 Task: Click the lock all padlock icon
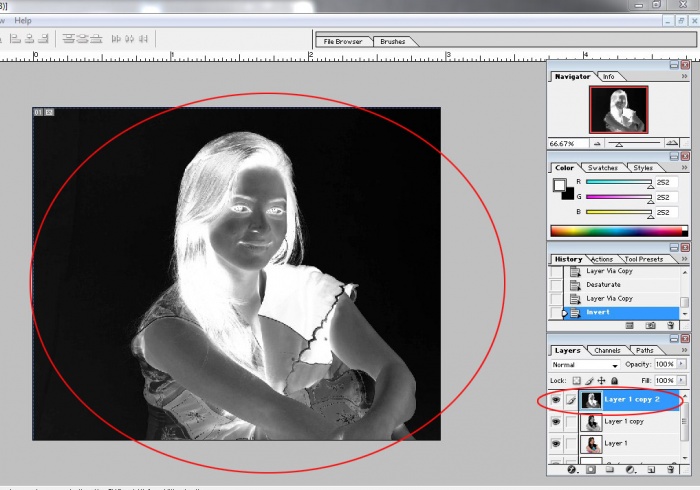(614, 381)
